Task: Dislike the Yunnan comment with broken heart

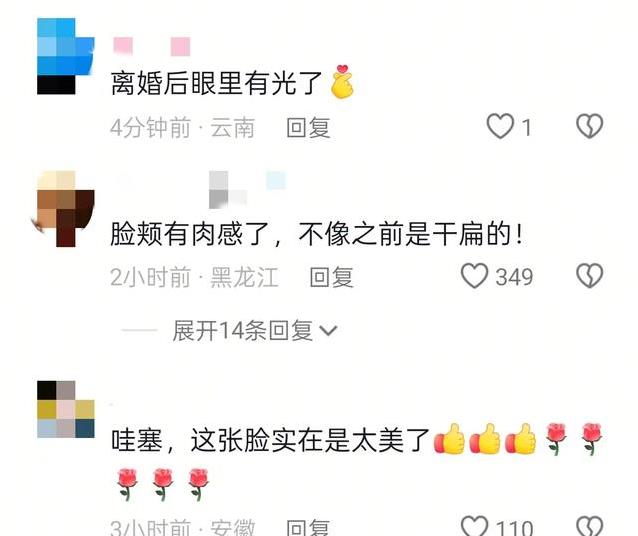Action: (x=590, y=126)
